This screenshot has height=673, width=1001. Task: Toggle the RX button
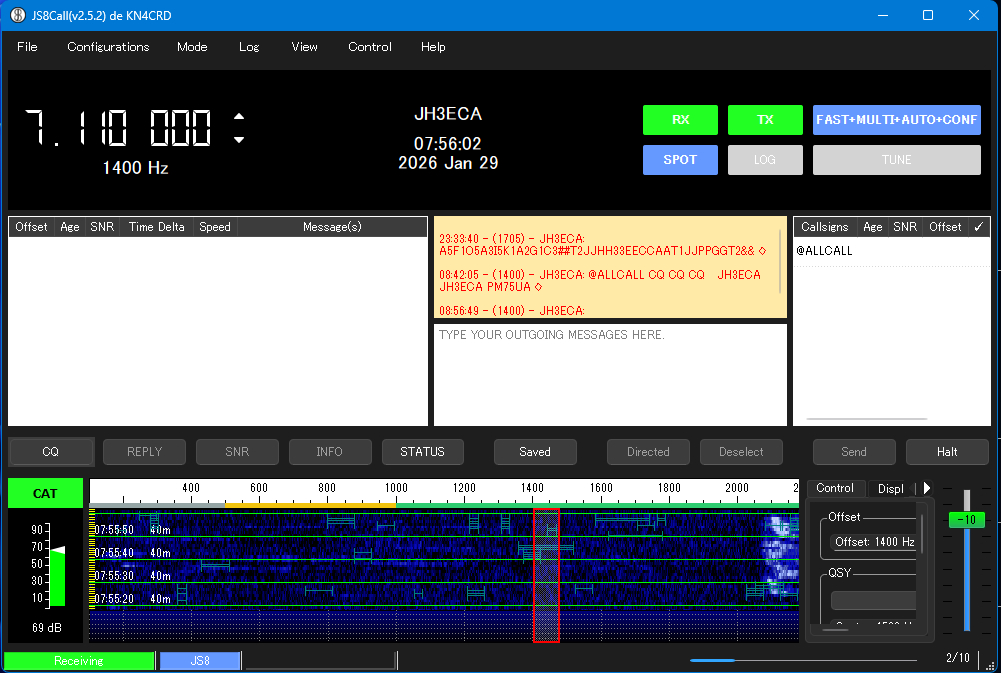pyautogui.click(x=680, y=120)
